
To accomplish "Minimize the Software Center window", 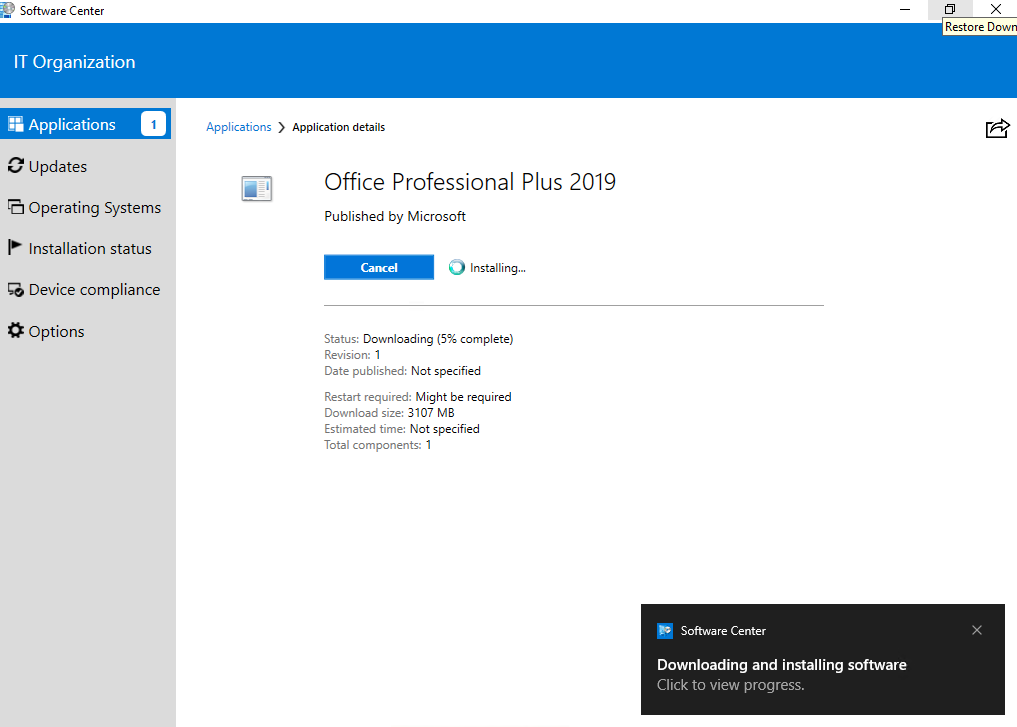I will [905, 9].
